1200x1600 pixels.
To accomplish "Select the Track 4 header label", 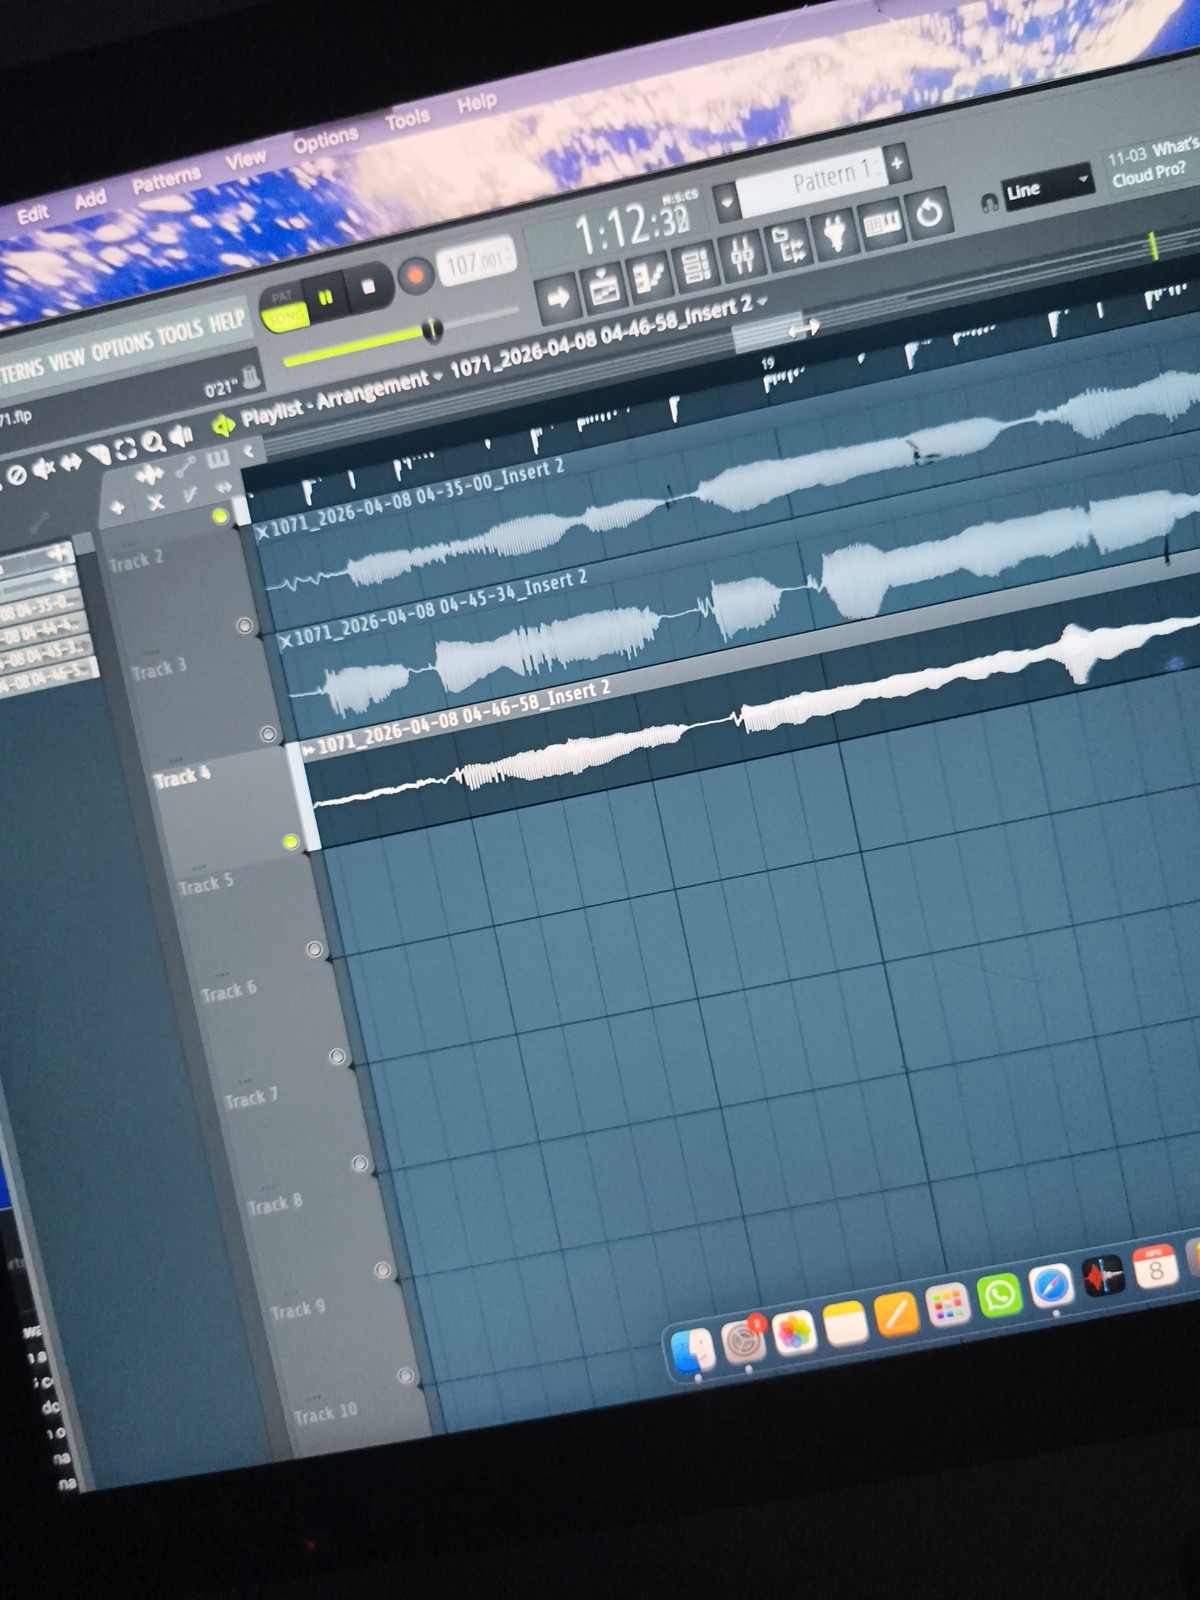I will tap(182, 776).
